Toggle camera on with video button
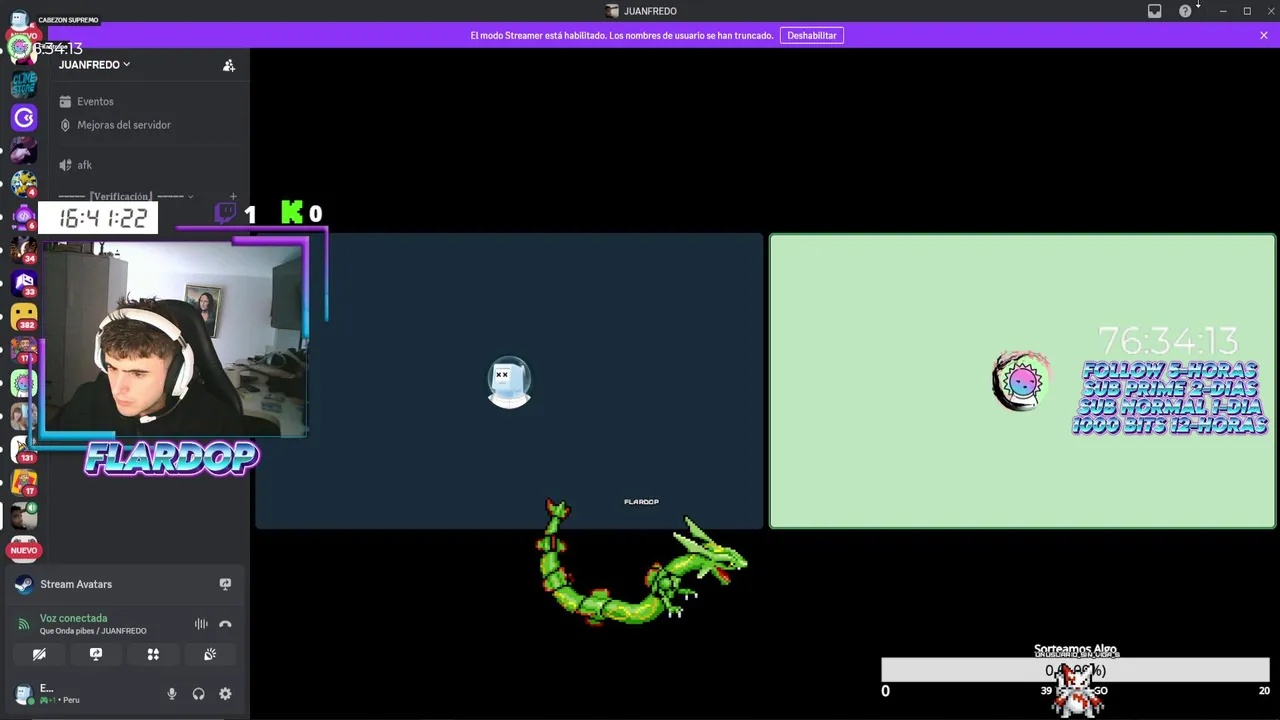 tap(39, 654)
